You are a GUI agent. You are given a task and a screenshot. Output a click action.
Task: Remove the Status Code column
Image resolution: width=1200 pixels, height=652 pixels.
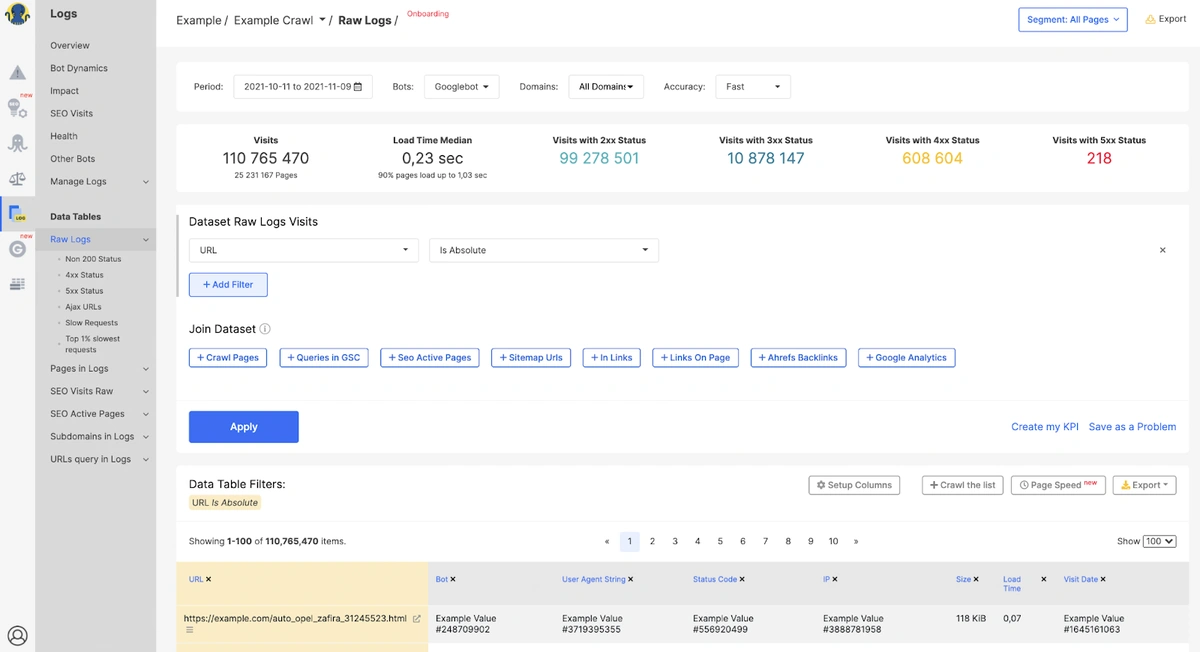coord(742,579)
